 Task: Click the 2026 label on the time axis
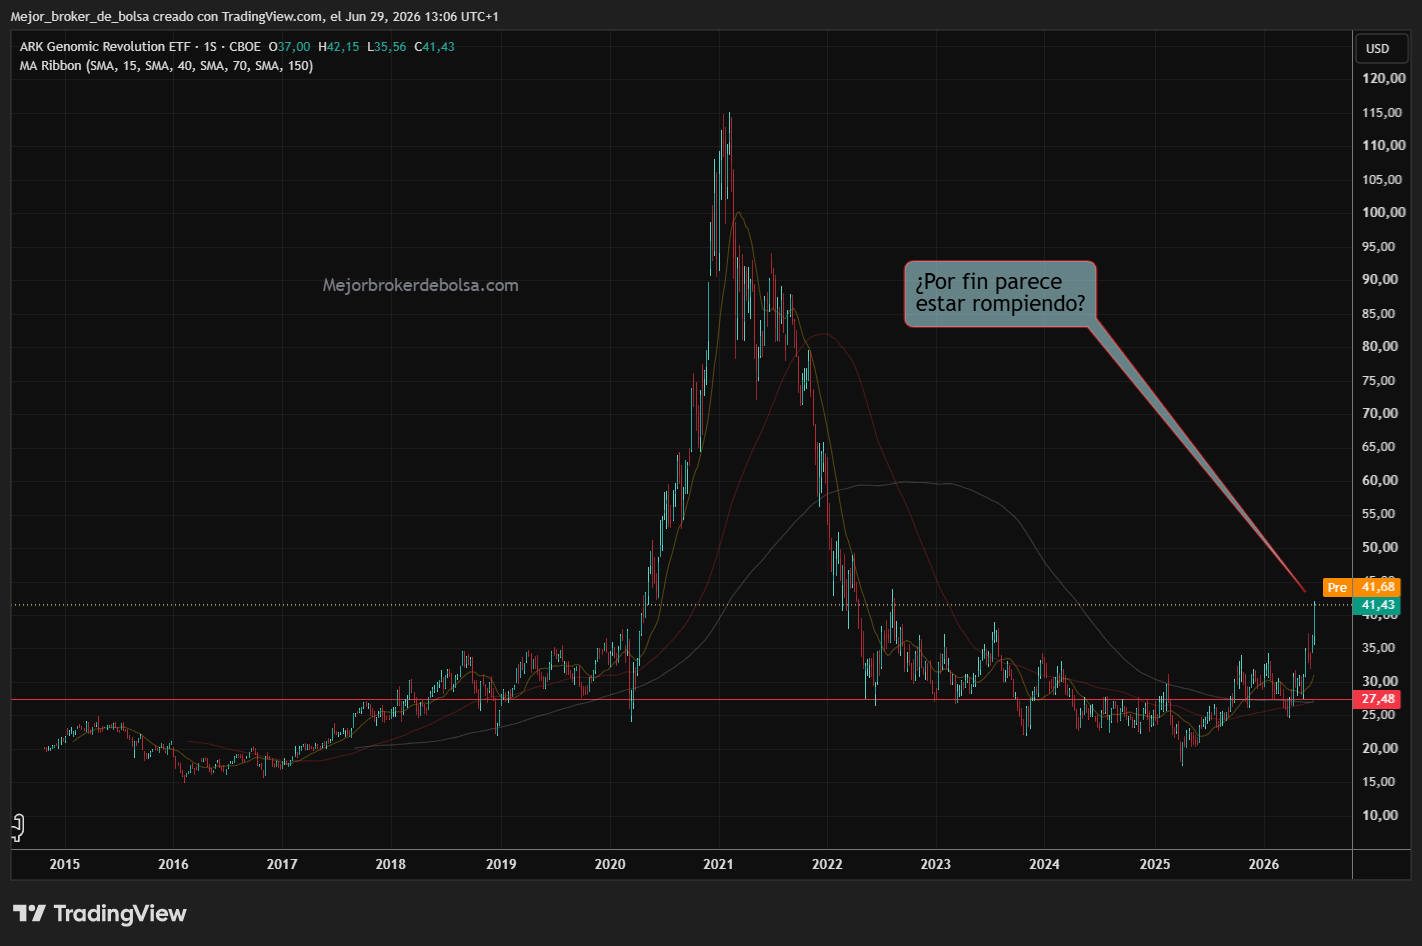click(1264, 864)
